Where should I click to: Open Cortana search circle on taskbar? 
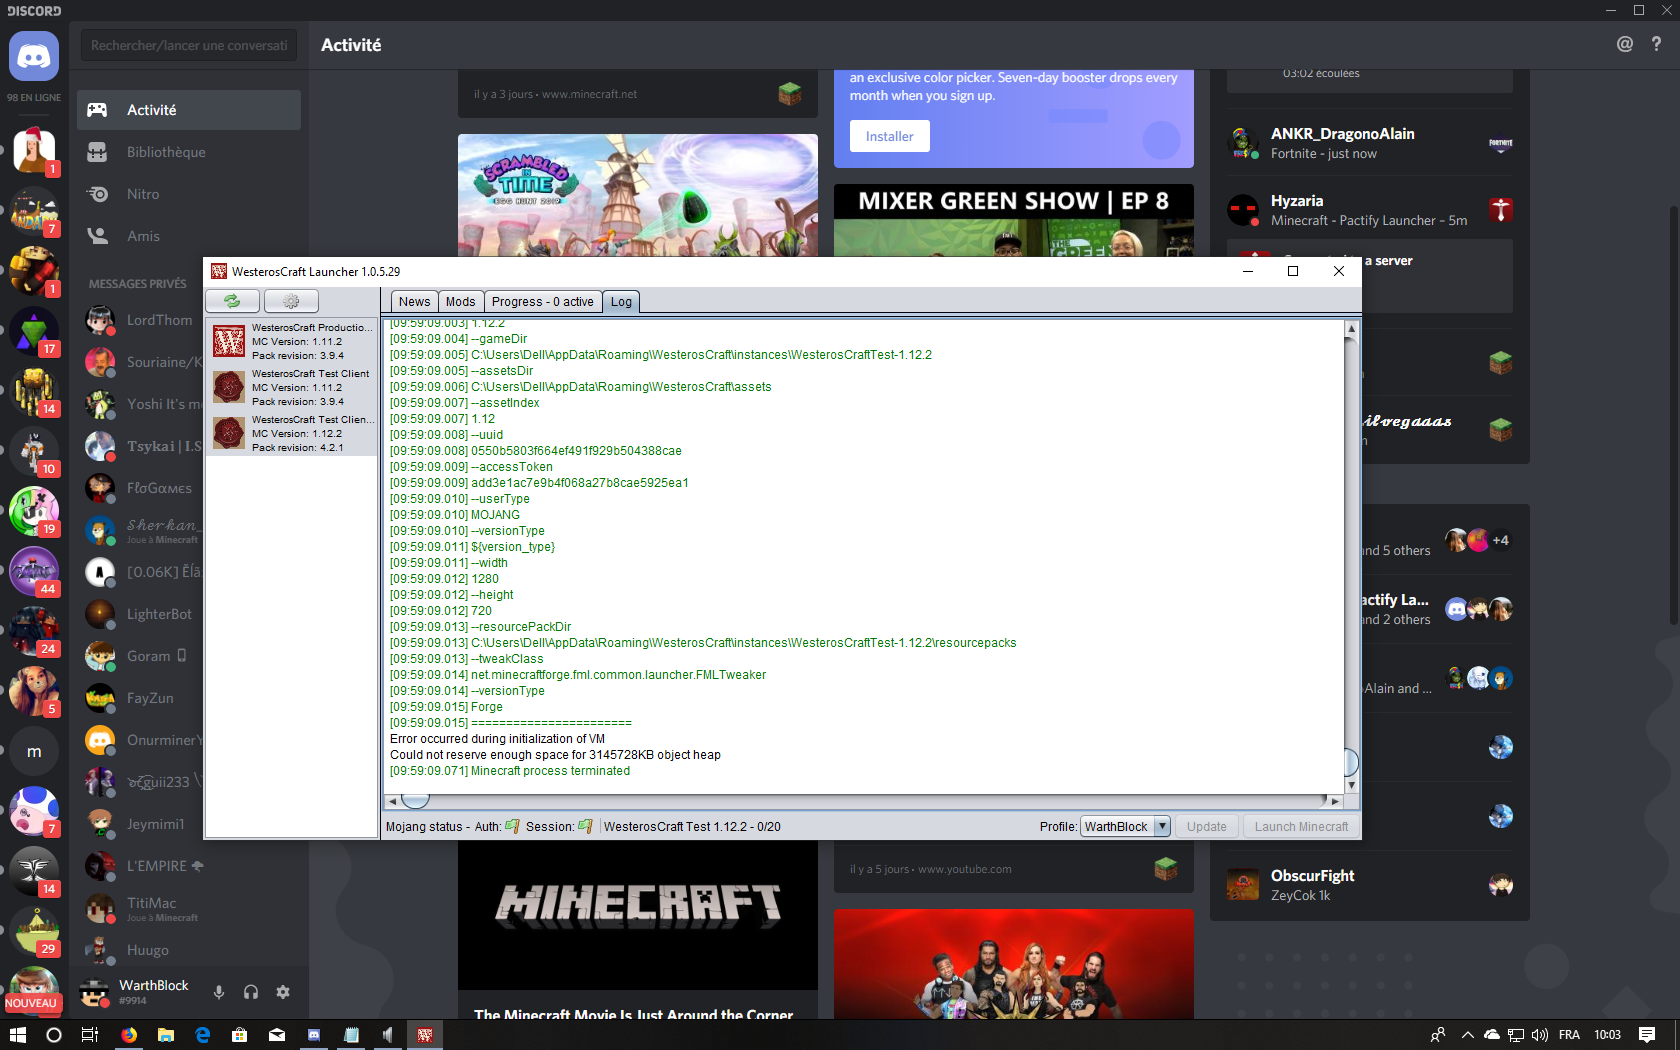54,1035
